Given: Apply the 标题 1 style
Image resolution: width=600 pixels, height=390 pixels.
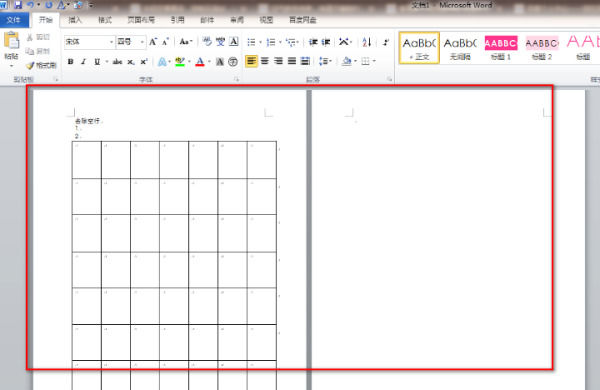Looking at the screenshot, I should point(501,48).
